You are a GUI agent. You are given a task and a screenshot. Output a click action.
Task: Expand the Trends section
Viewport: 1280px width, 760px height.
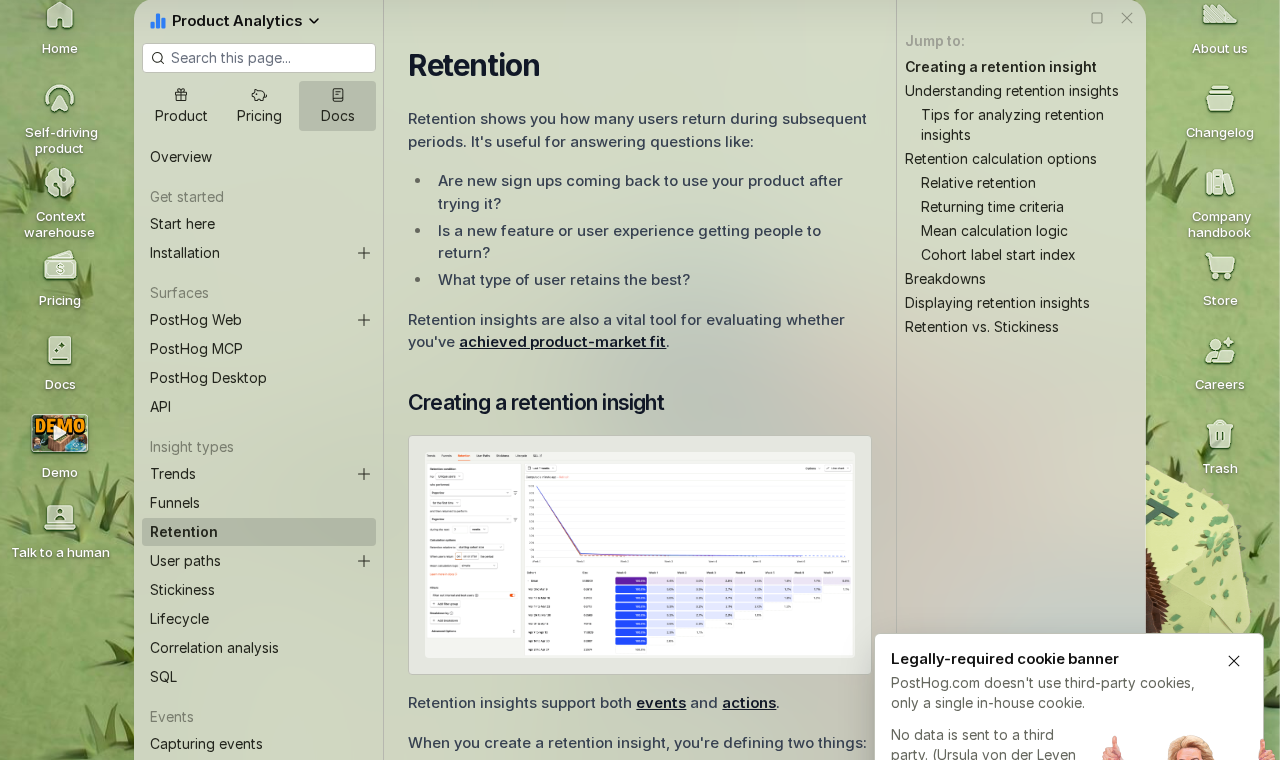tap(364, 474)
